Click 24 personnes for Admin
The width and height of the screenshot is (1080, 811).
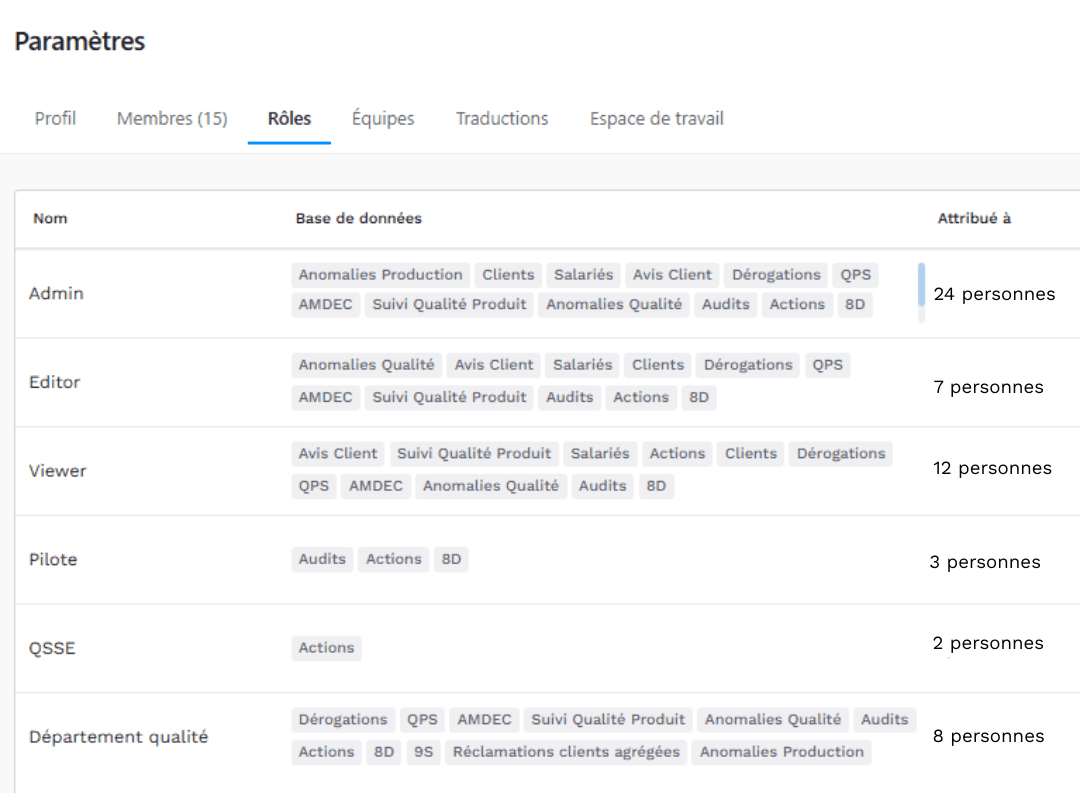(994, 294)
